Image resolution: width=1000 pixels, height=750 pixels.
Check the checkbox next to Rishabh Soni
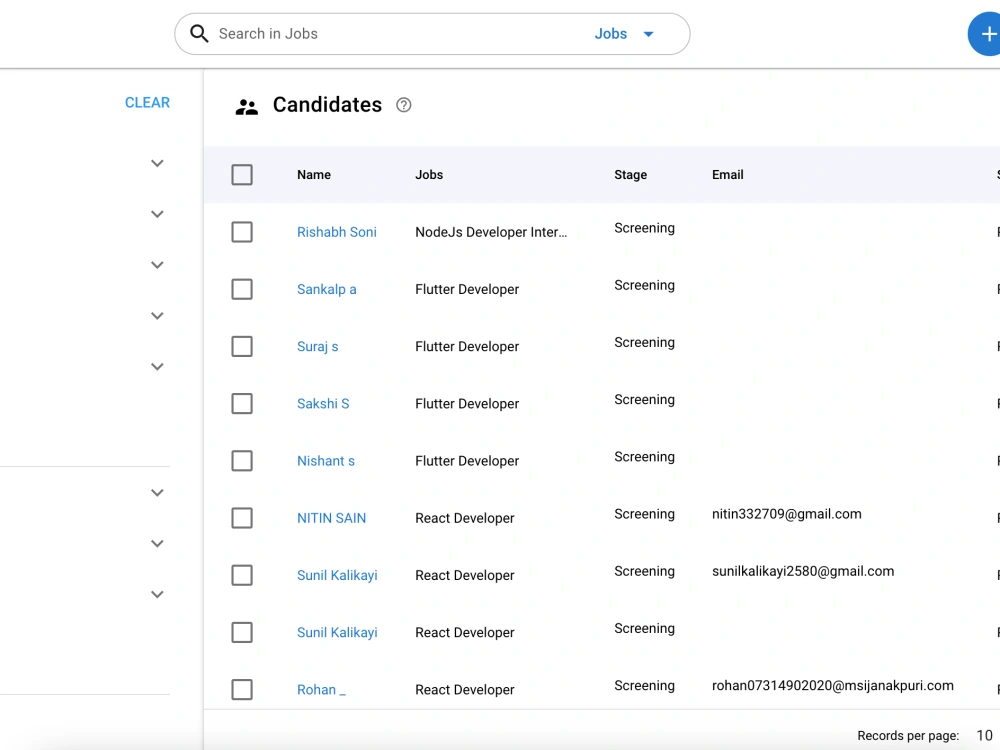(x=241, y=231)
